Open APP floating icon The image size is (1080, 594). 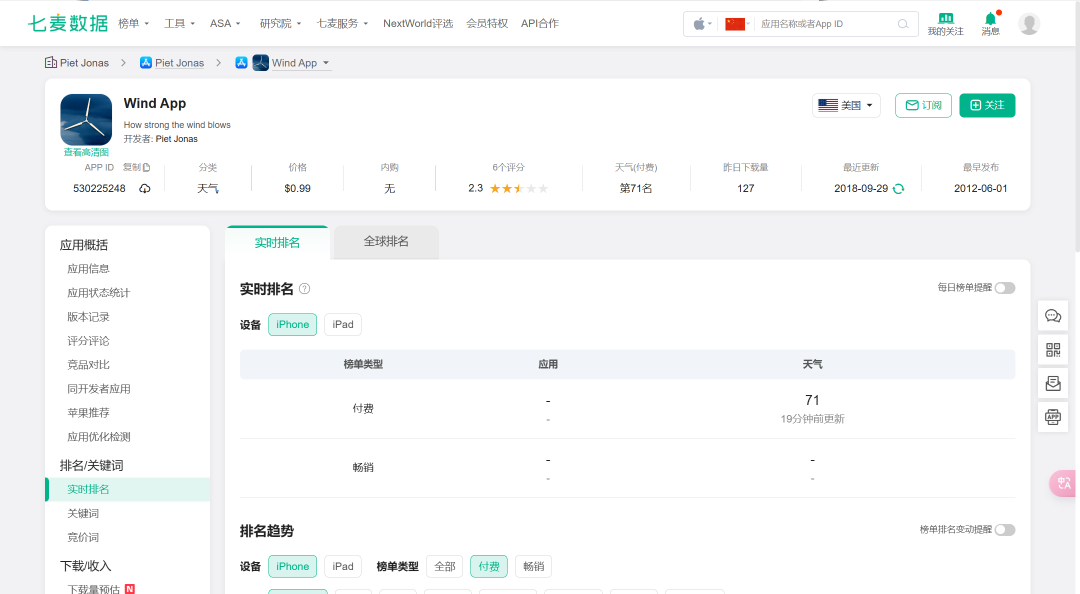click(x=1052, y=417)
